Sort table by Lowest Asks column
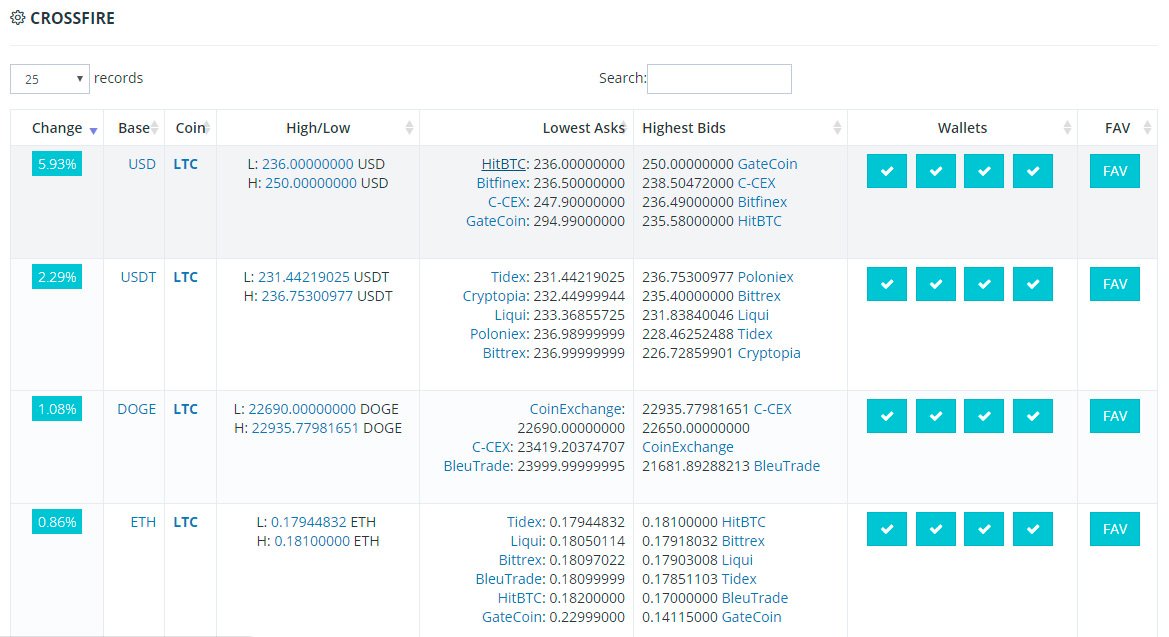 pyautogui.click(x=527, y=128)
